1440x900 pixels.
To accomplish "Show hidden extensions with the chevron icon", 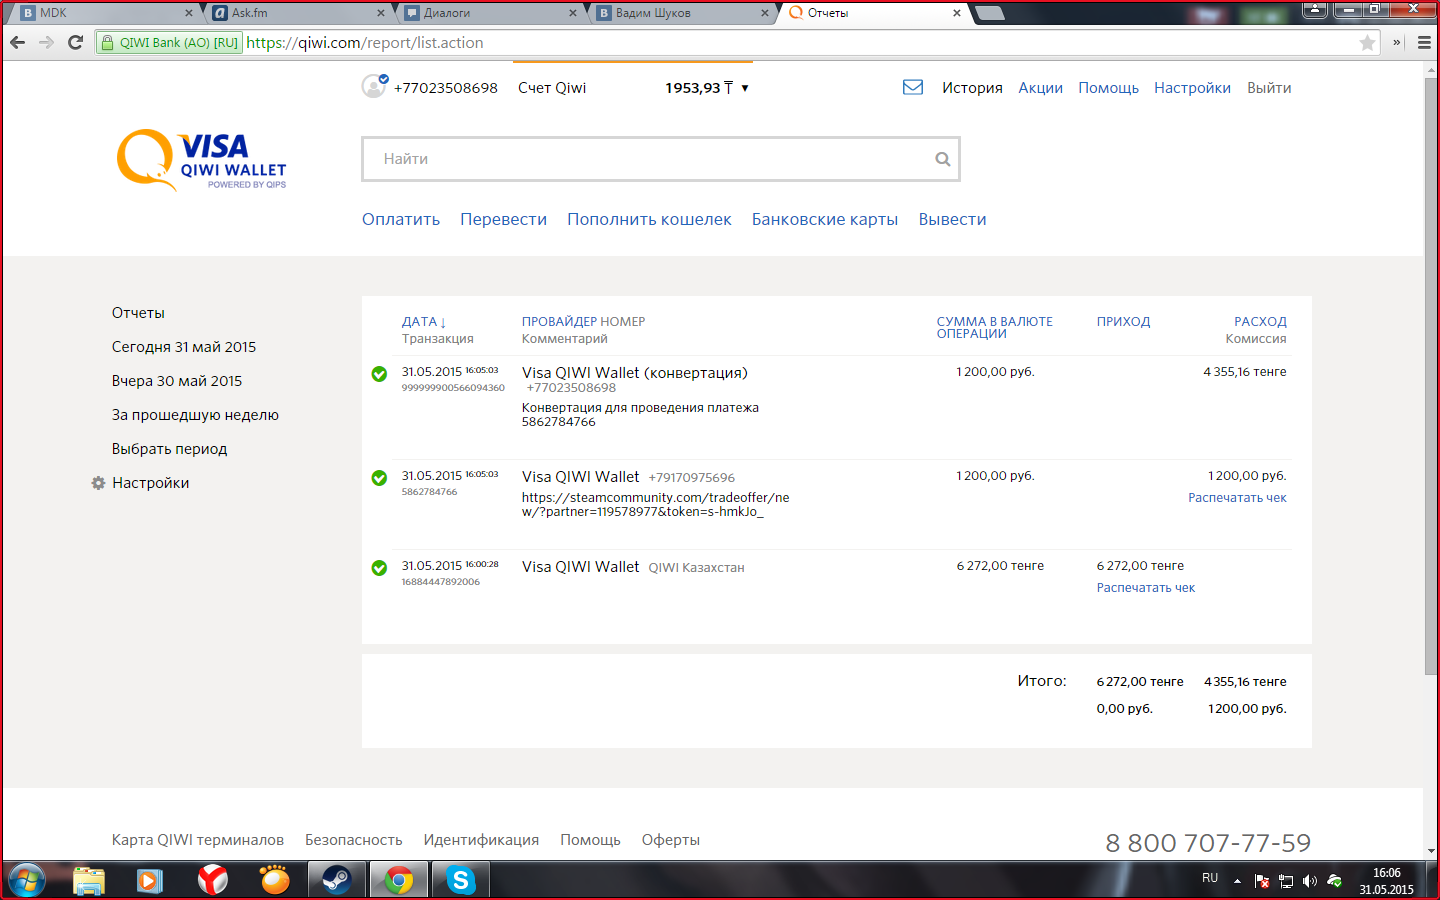I will pos(1397,43).
